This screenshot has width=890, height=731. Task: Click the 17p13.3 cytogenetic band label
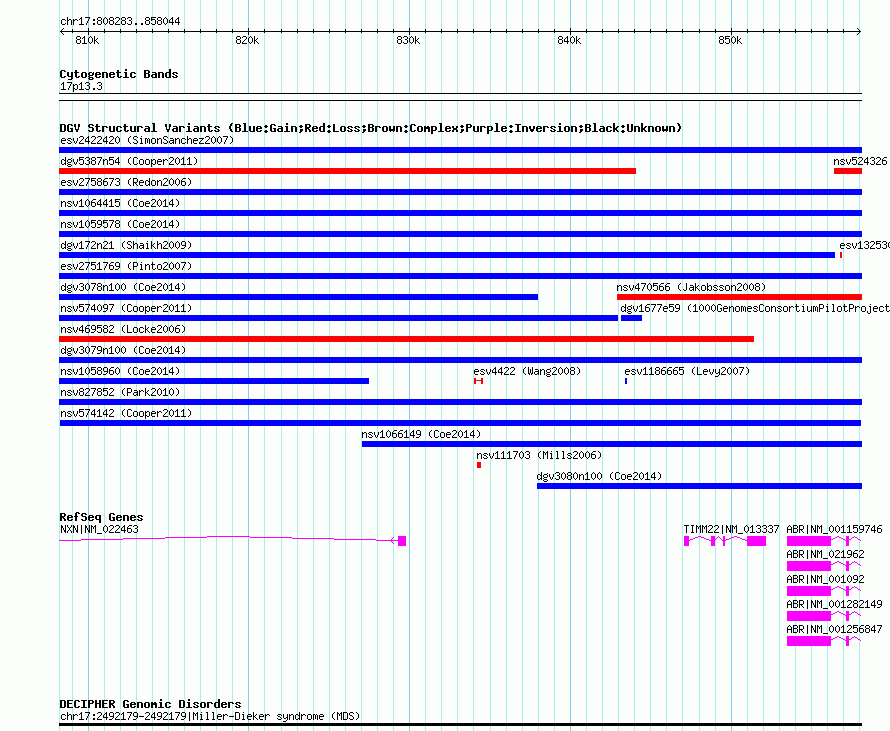point(81,86)
